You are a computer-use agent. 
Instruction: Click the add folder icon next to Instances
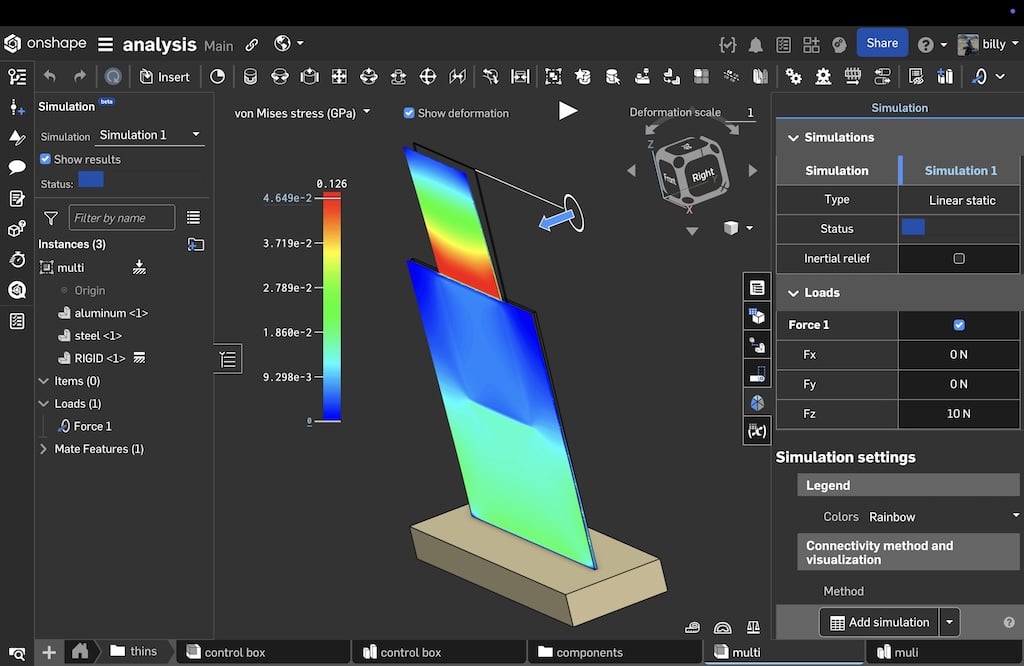[x=195, y=245]
